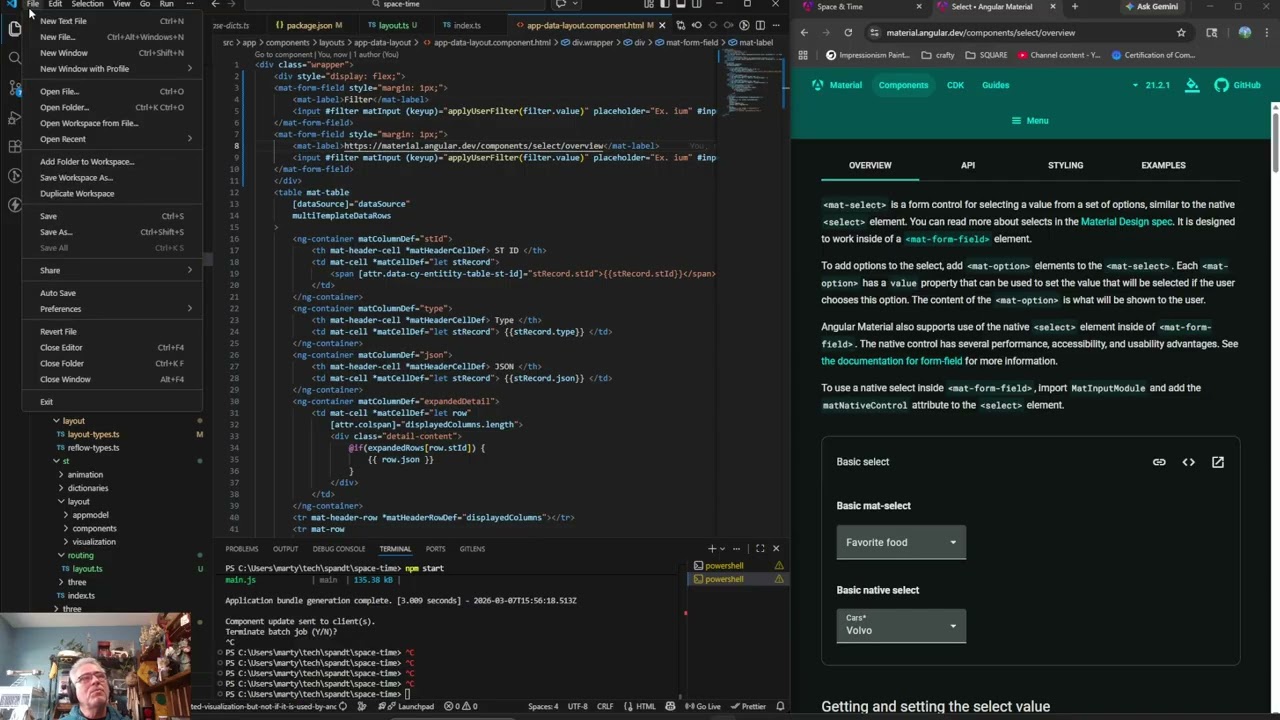Image resolution: width=1280 pixels, height=720 pixels.
Task: Open Chrome three-dot menu
Action: click(x=1267, y=32)
